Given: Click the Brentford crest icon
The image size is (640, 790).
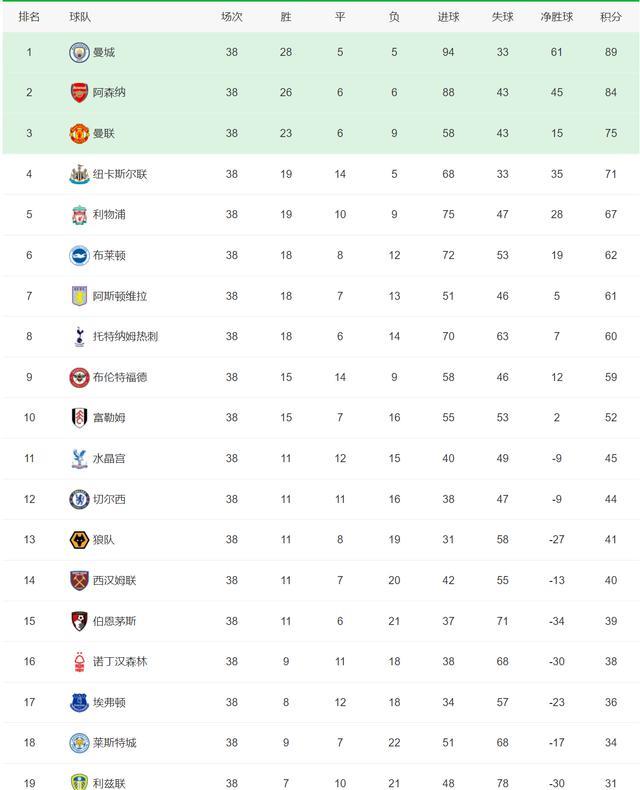Looking at the screenshot, I should point(79,377).
